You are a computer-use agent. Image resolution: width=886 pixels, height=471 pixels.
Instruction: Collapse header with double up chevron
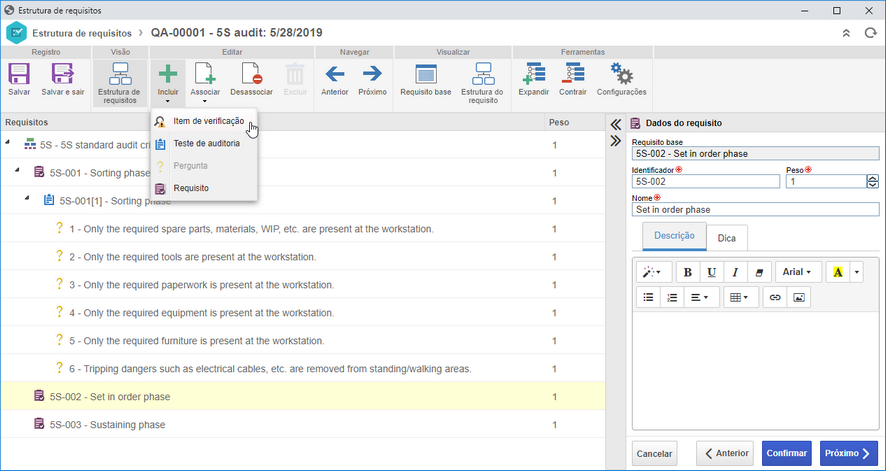point(846,33)
